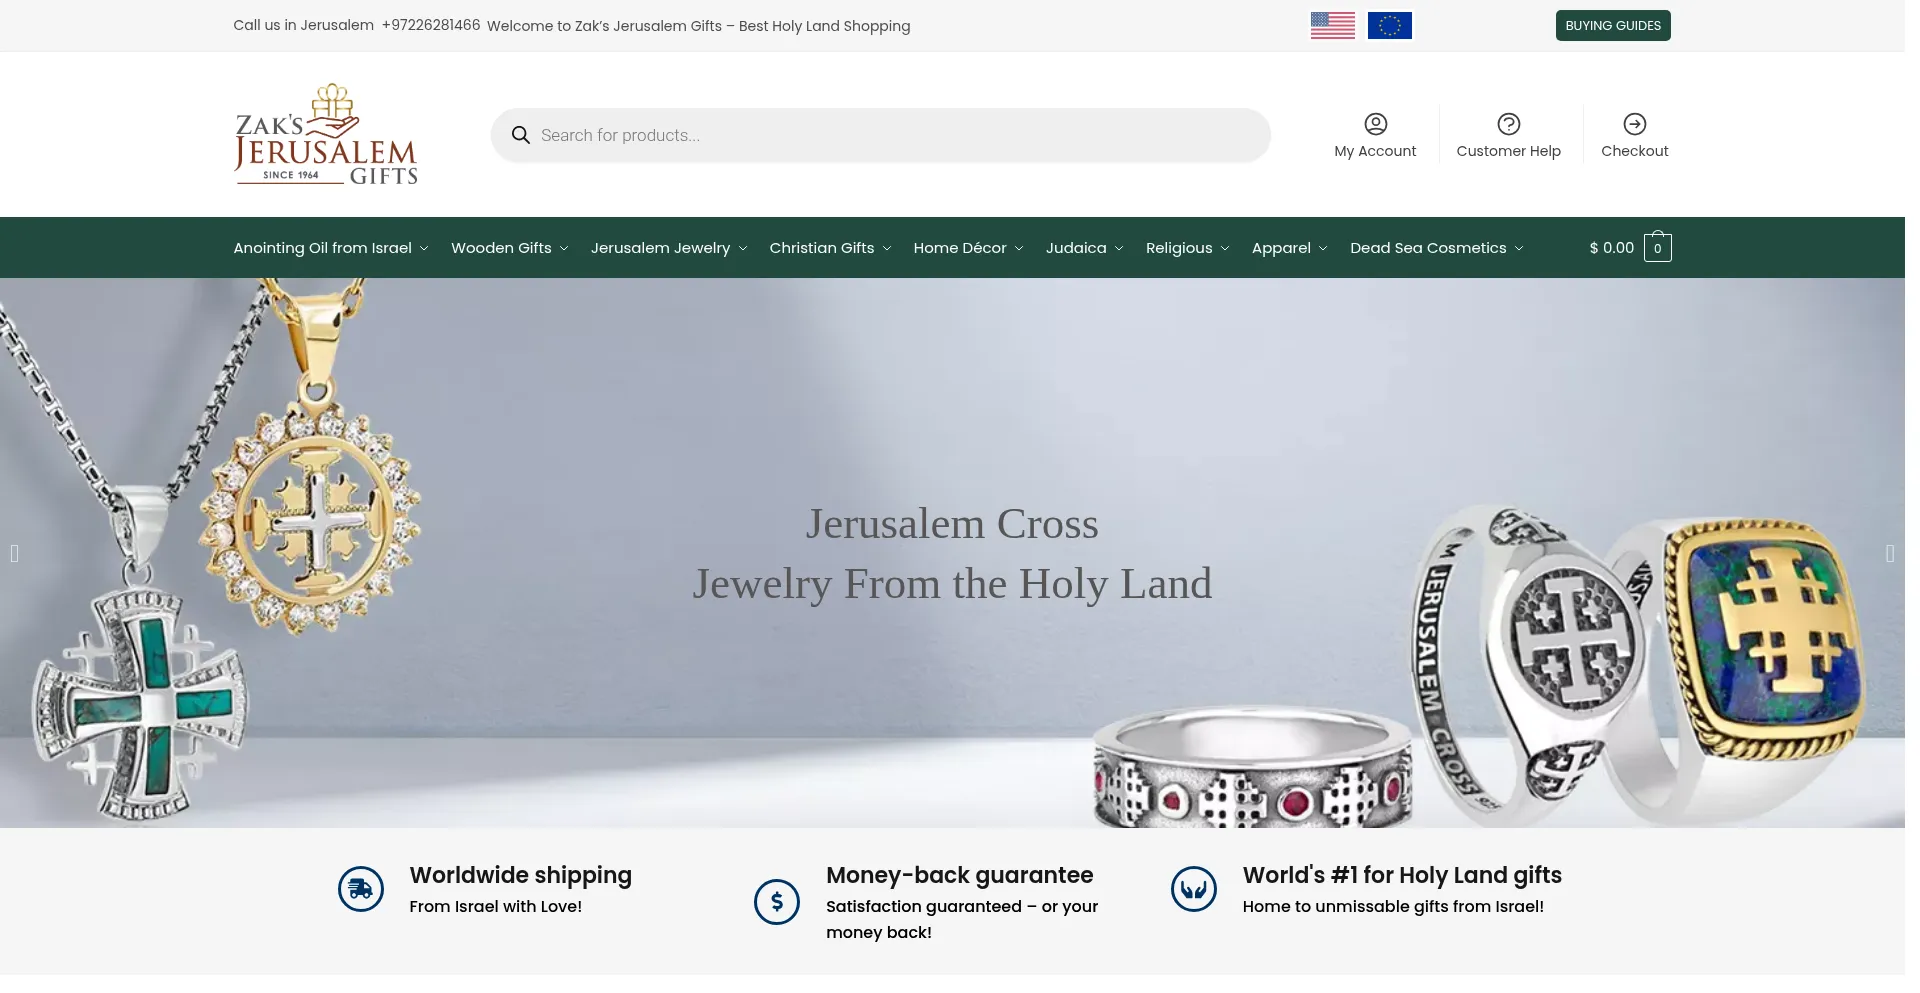Viewport: 1920px width, 993px height.
Task: Switch to the European Union flag icon
Action: [x=1389, y=26]
